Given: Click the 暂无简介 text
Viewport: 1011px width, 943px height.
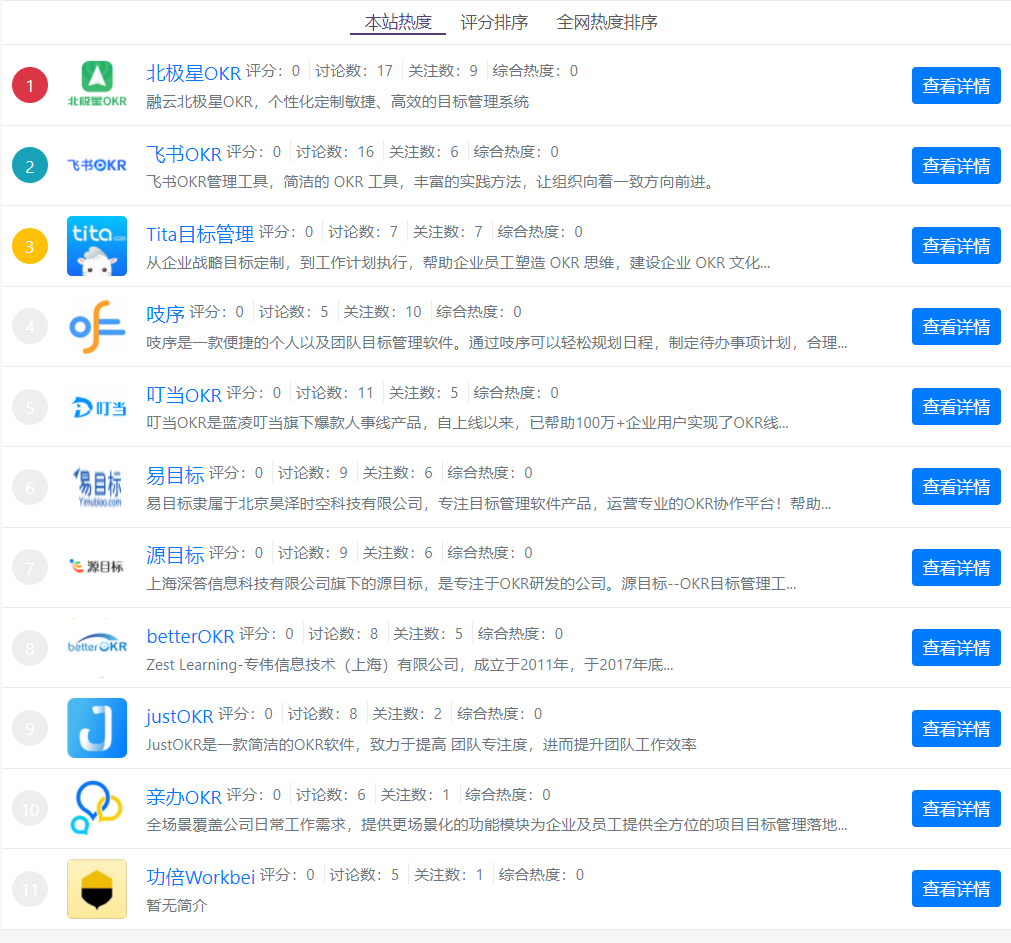Looking at the screenshot, I should pos(177,906).
